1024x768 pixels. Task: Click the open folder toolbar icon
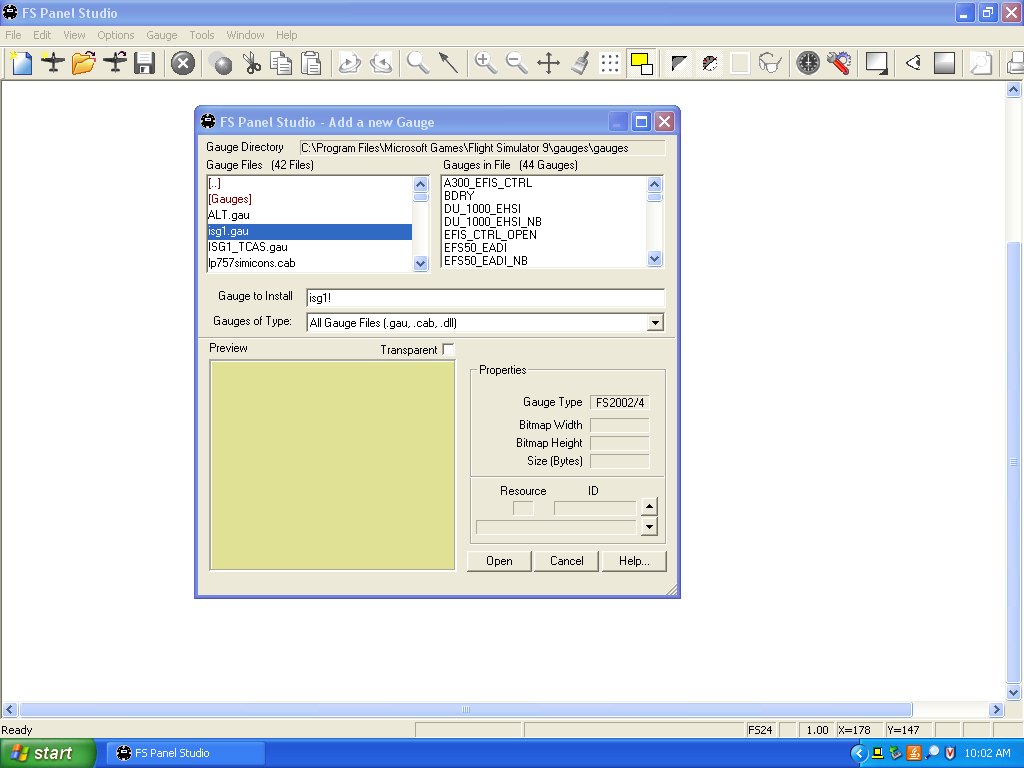coord(84,63)
